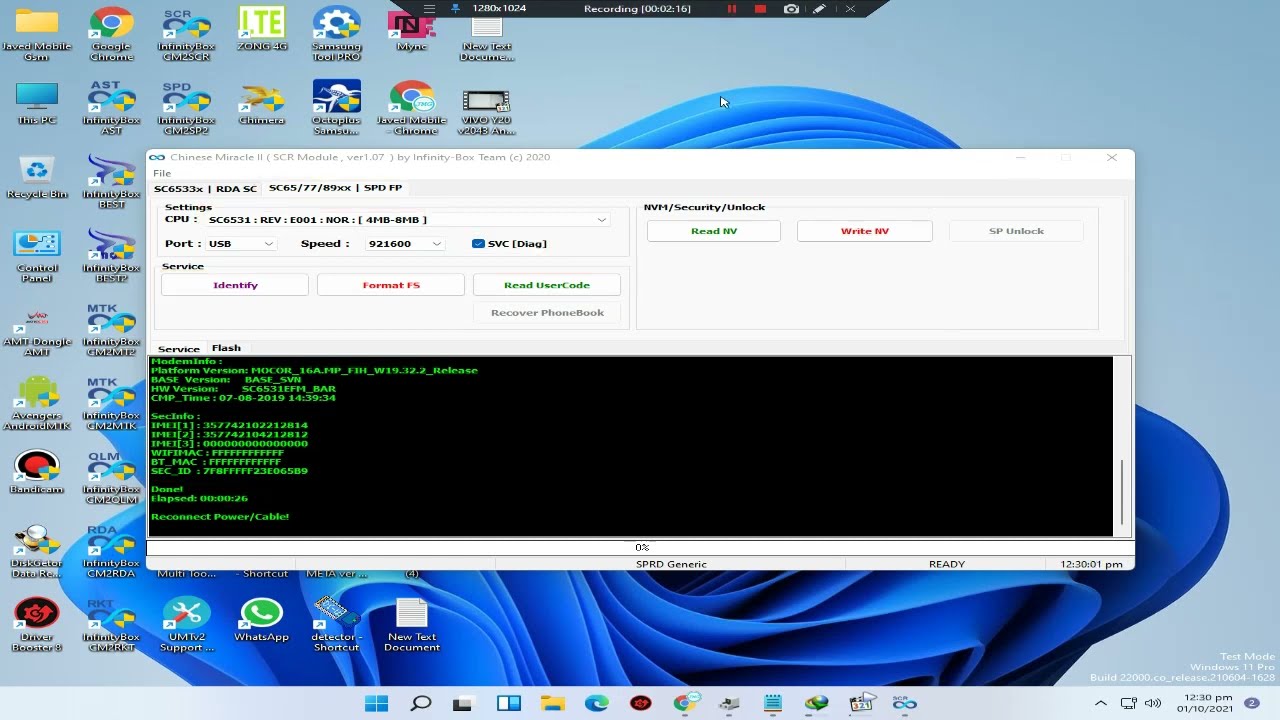This screenshot has width=1280, height=720.
Task: Open the taskbar clock and date
Action: (x=1207, y=703)
